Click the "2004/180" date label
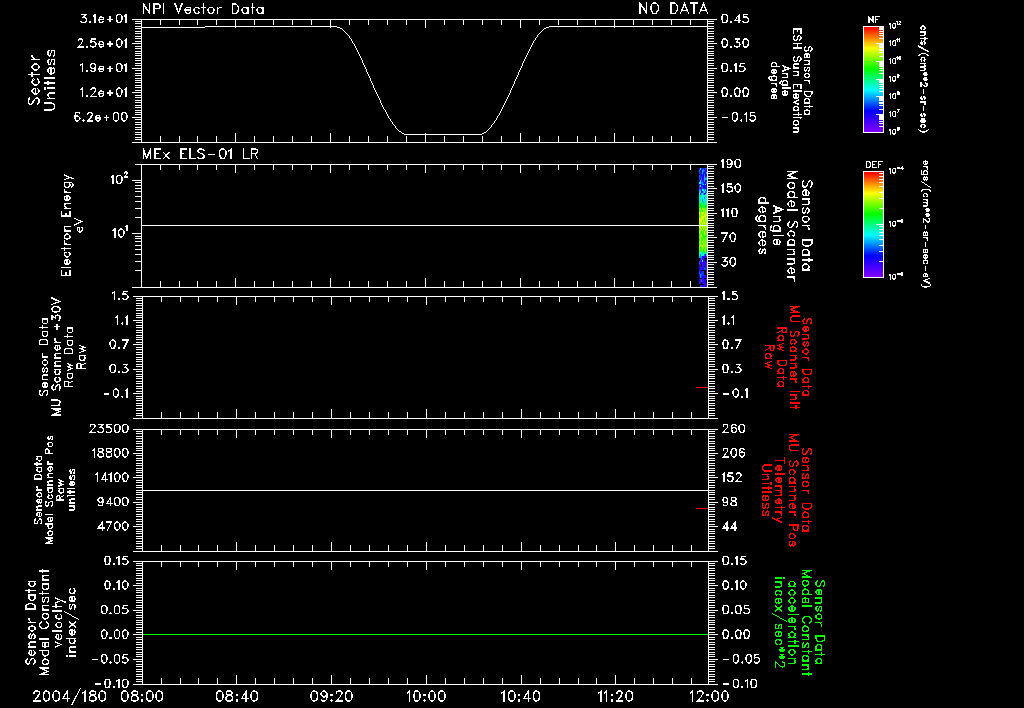1024x708 pixels. (x=69, y=696)
